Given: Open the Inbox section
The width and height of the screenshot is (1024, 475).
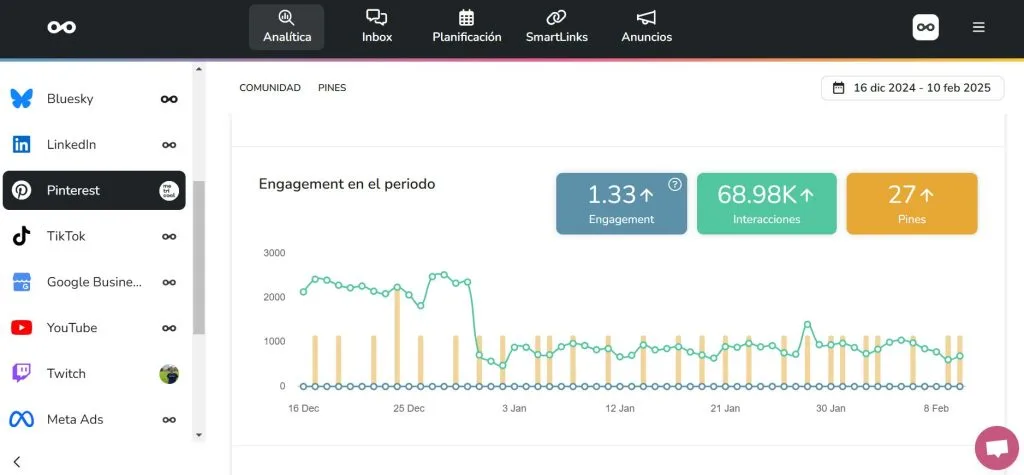Looking at the screenshot, I should tap(376, 27).
